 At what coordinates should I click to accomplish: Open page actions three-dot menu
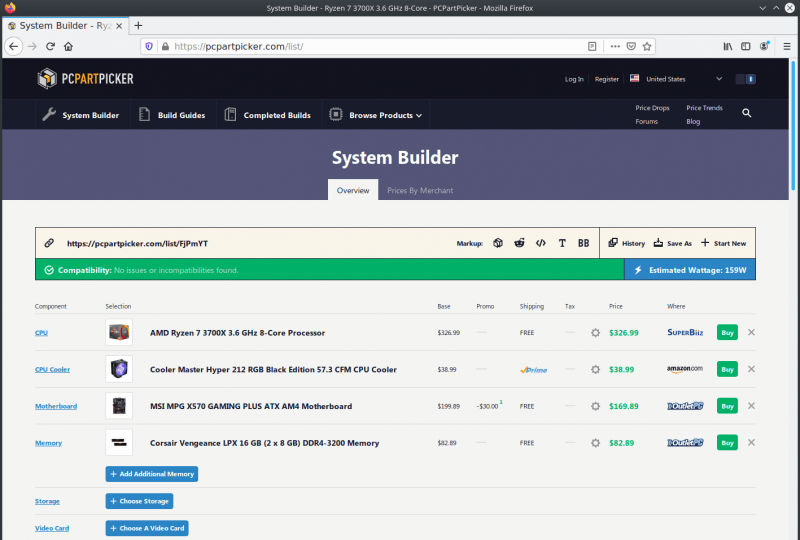(x=615, y=46)
